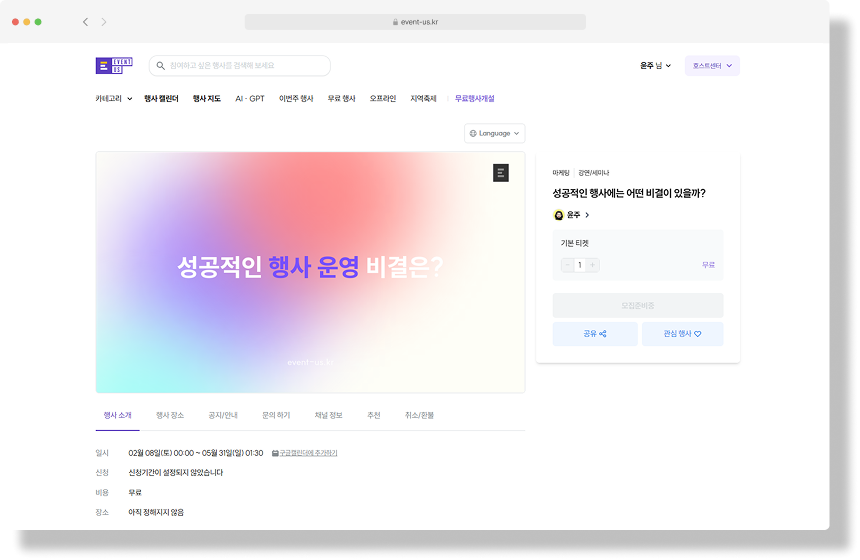The image size is (860, 560).
Task: Open the 호스트센터 dropdown
Action: (x=712, y=66)
